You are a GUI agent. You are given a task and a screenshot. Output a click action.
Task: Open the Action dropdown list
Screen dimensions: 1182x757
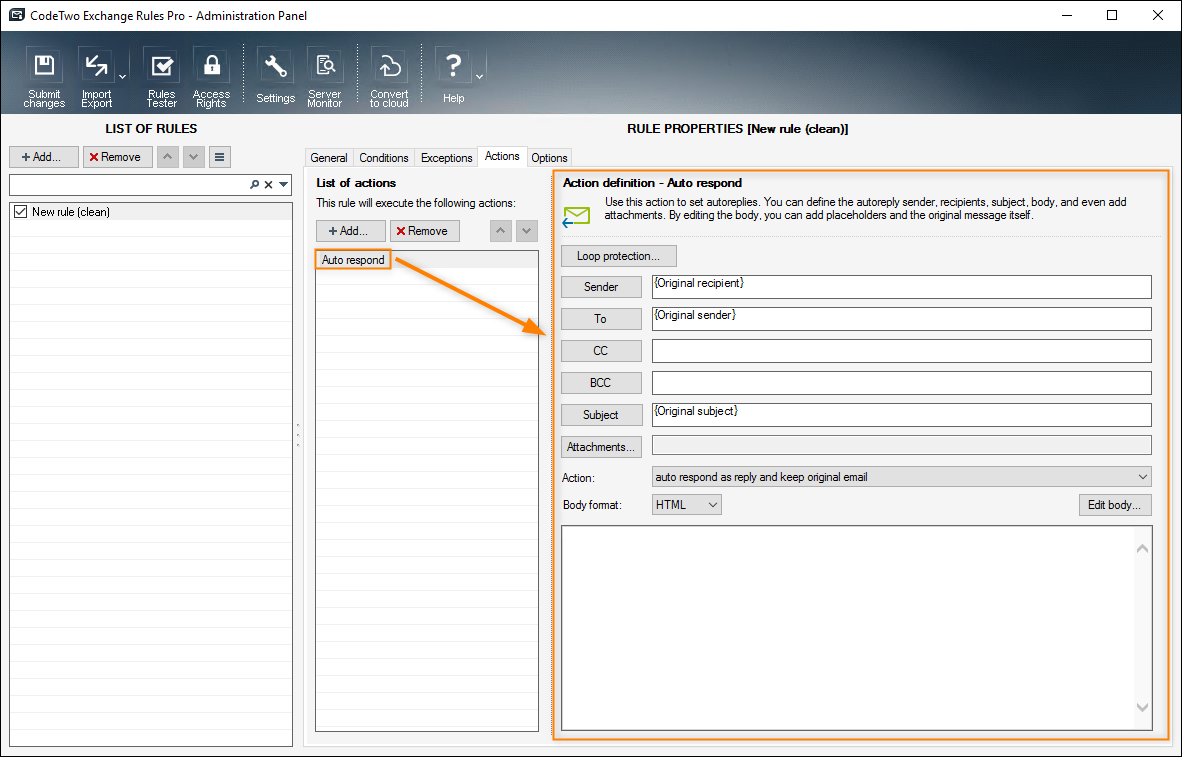[902, 477]
